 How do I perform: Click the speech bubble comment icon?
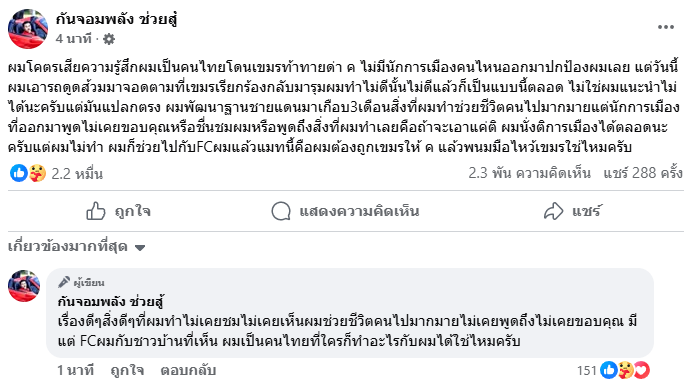pyautogui.click(x=281, y=211)
